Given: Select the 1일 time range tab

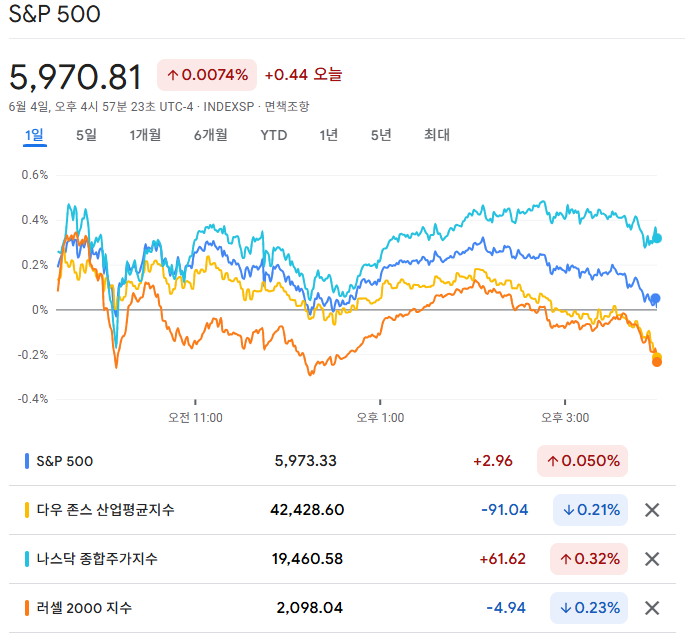Looking at the screenshot, I should pos(35,135).
